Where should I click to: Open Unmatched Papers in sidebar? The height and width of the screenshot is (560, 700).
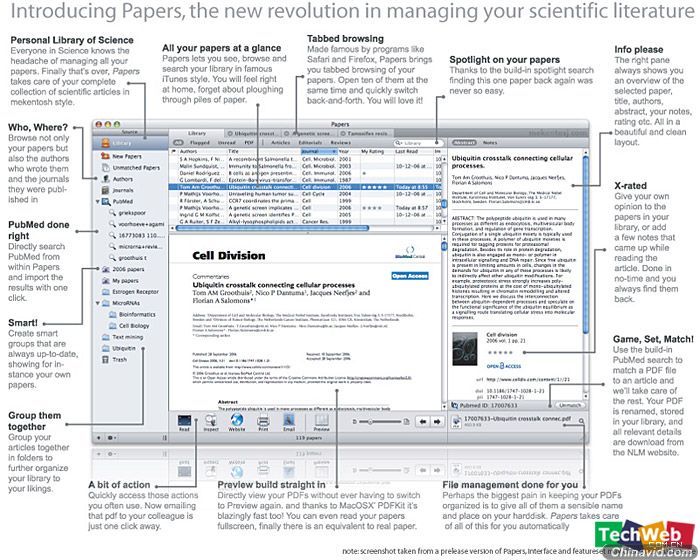[131, 167]
